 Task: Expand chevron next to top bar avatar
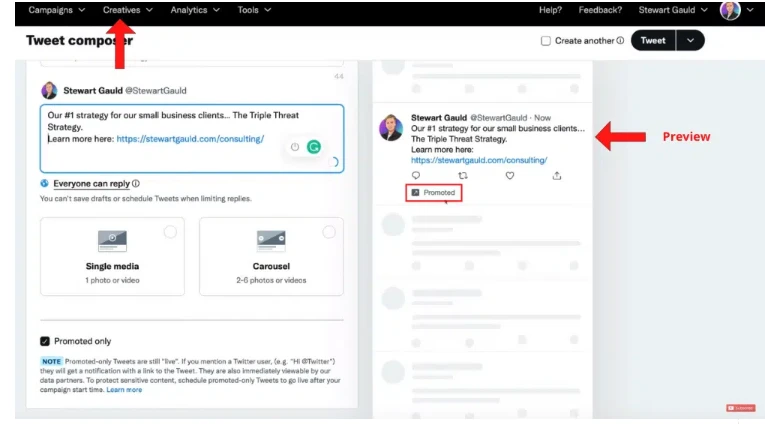click(x=750, y=10)
